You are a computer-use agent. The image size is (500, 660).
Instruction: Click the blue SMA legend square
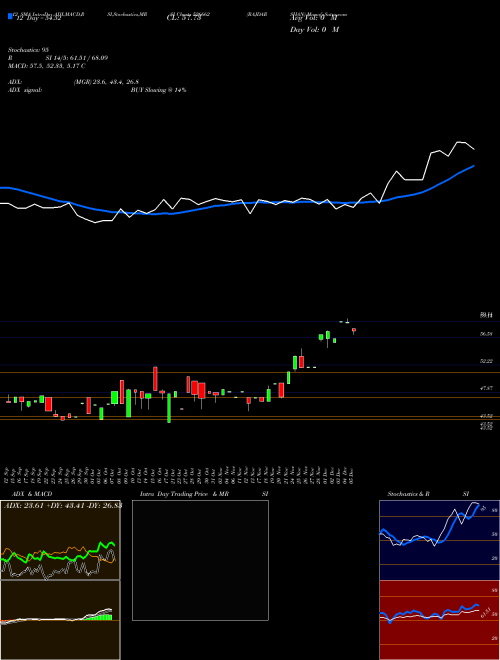10,16
